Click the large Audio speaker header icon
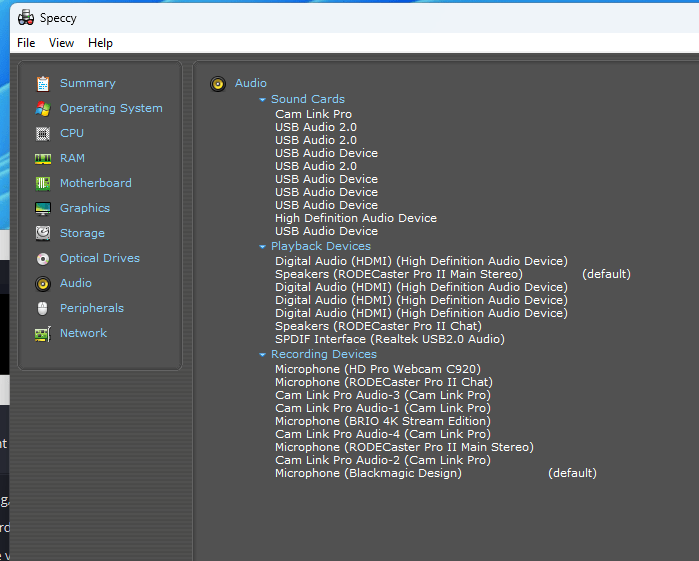Screen dimensions: 699x561 pyautogui.click(x=218, y=83)
